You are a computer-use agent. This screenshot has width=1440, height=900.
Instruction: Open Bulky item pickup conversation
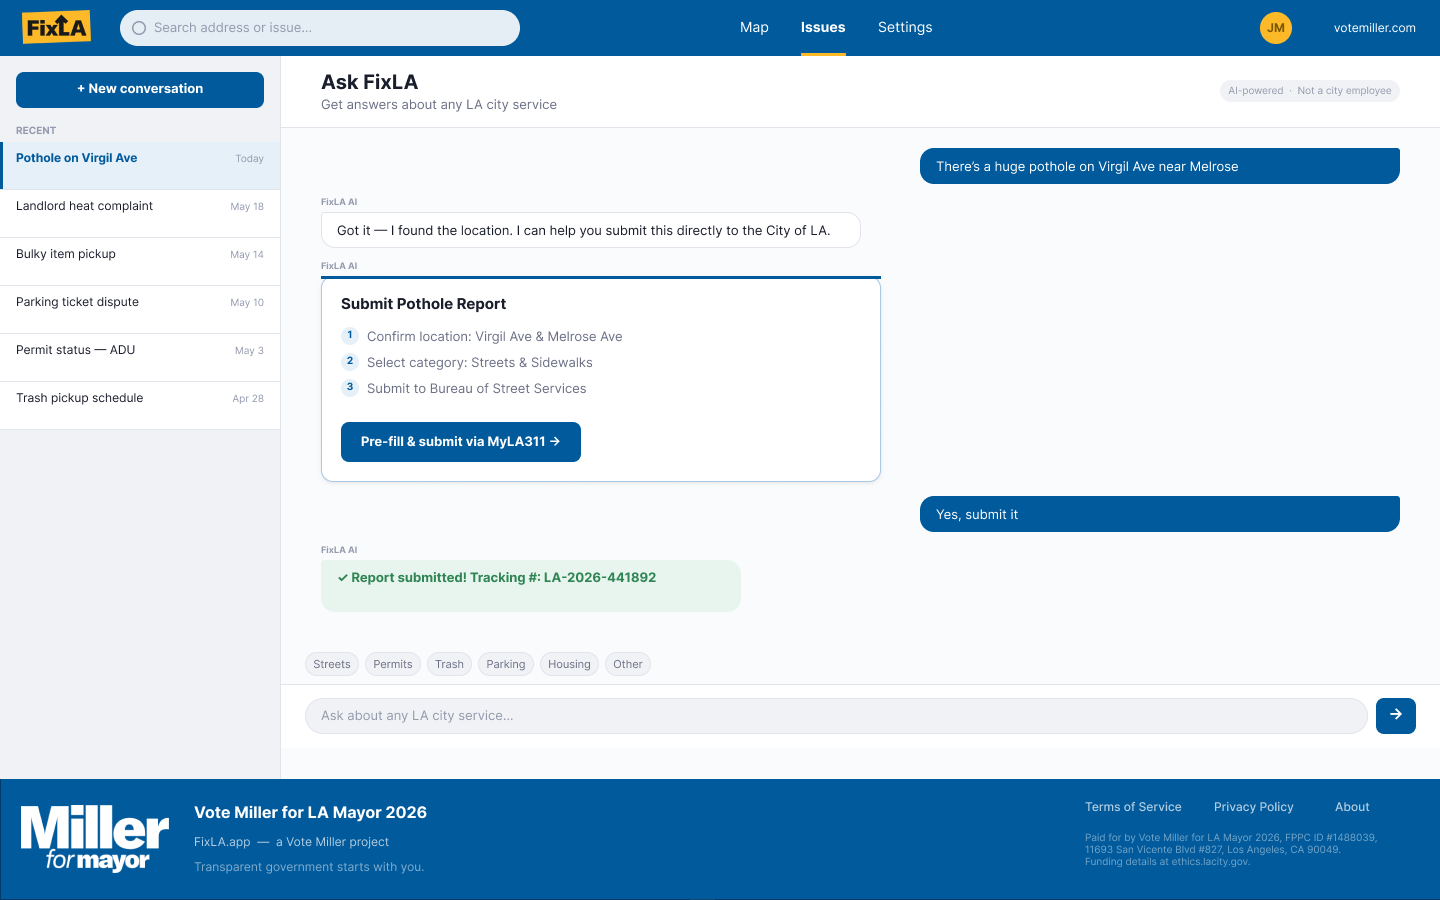point(140,261)
